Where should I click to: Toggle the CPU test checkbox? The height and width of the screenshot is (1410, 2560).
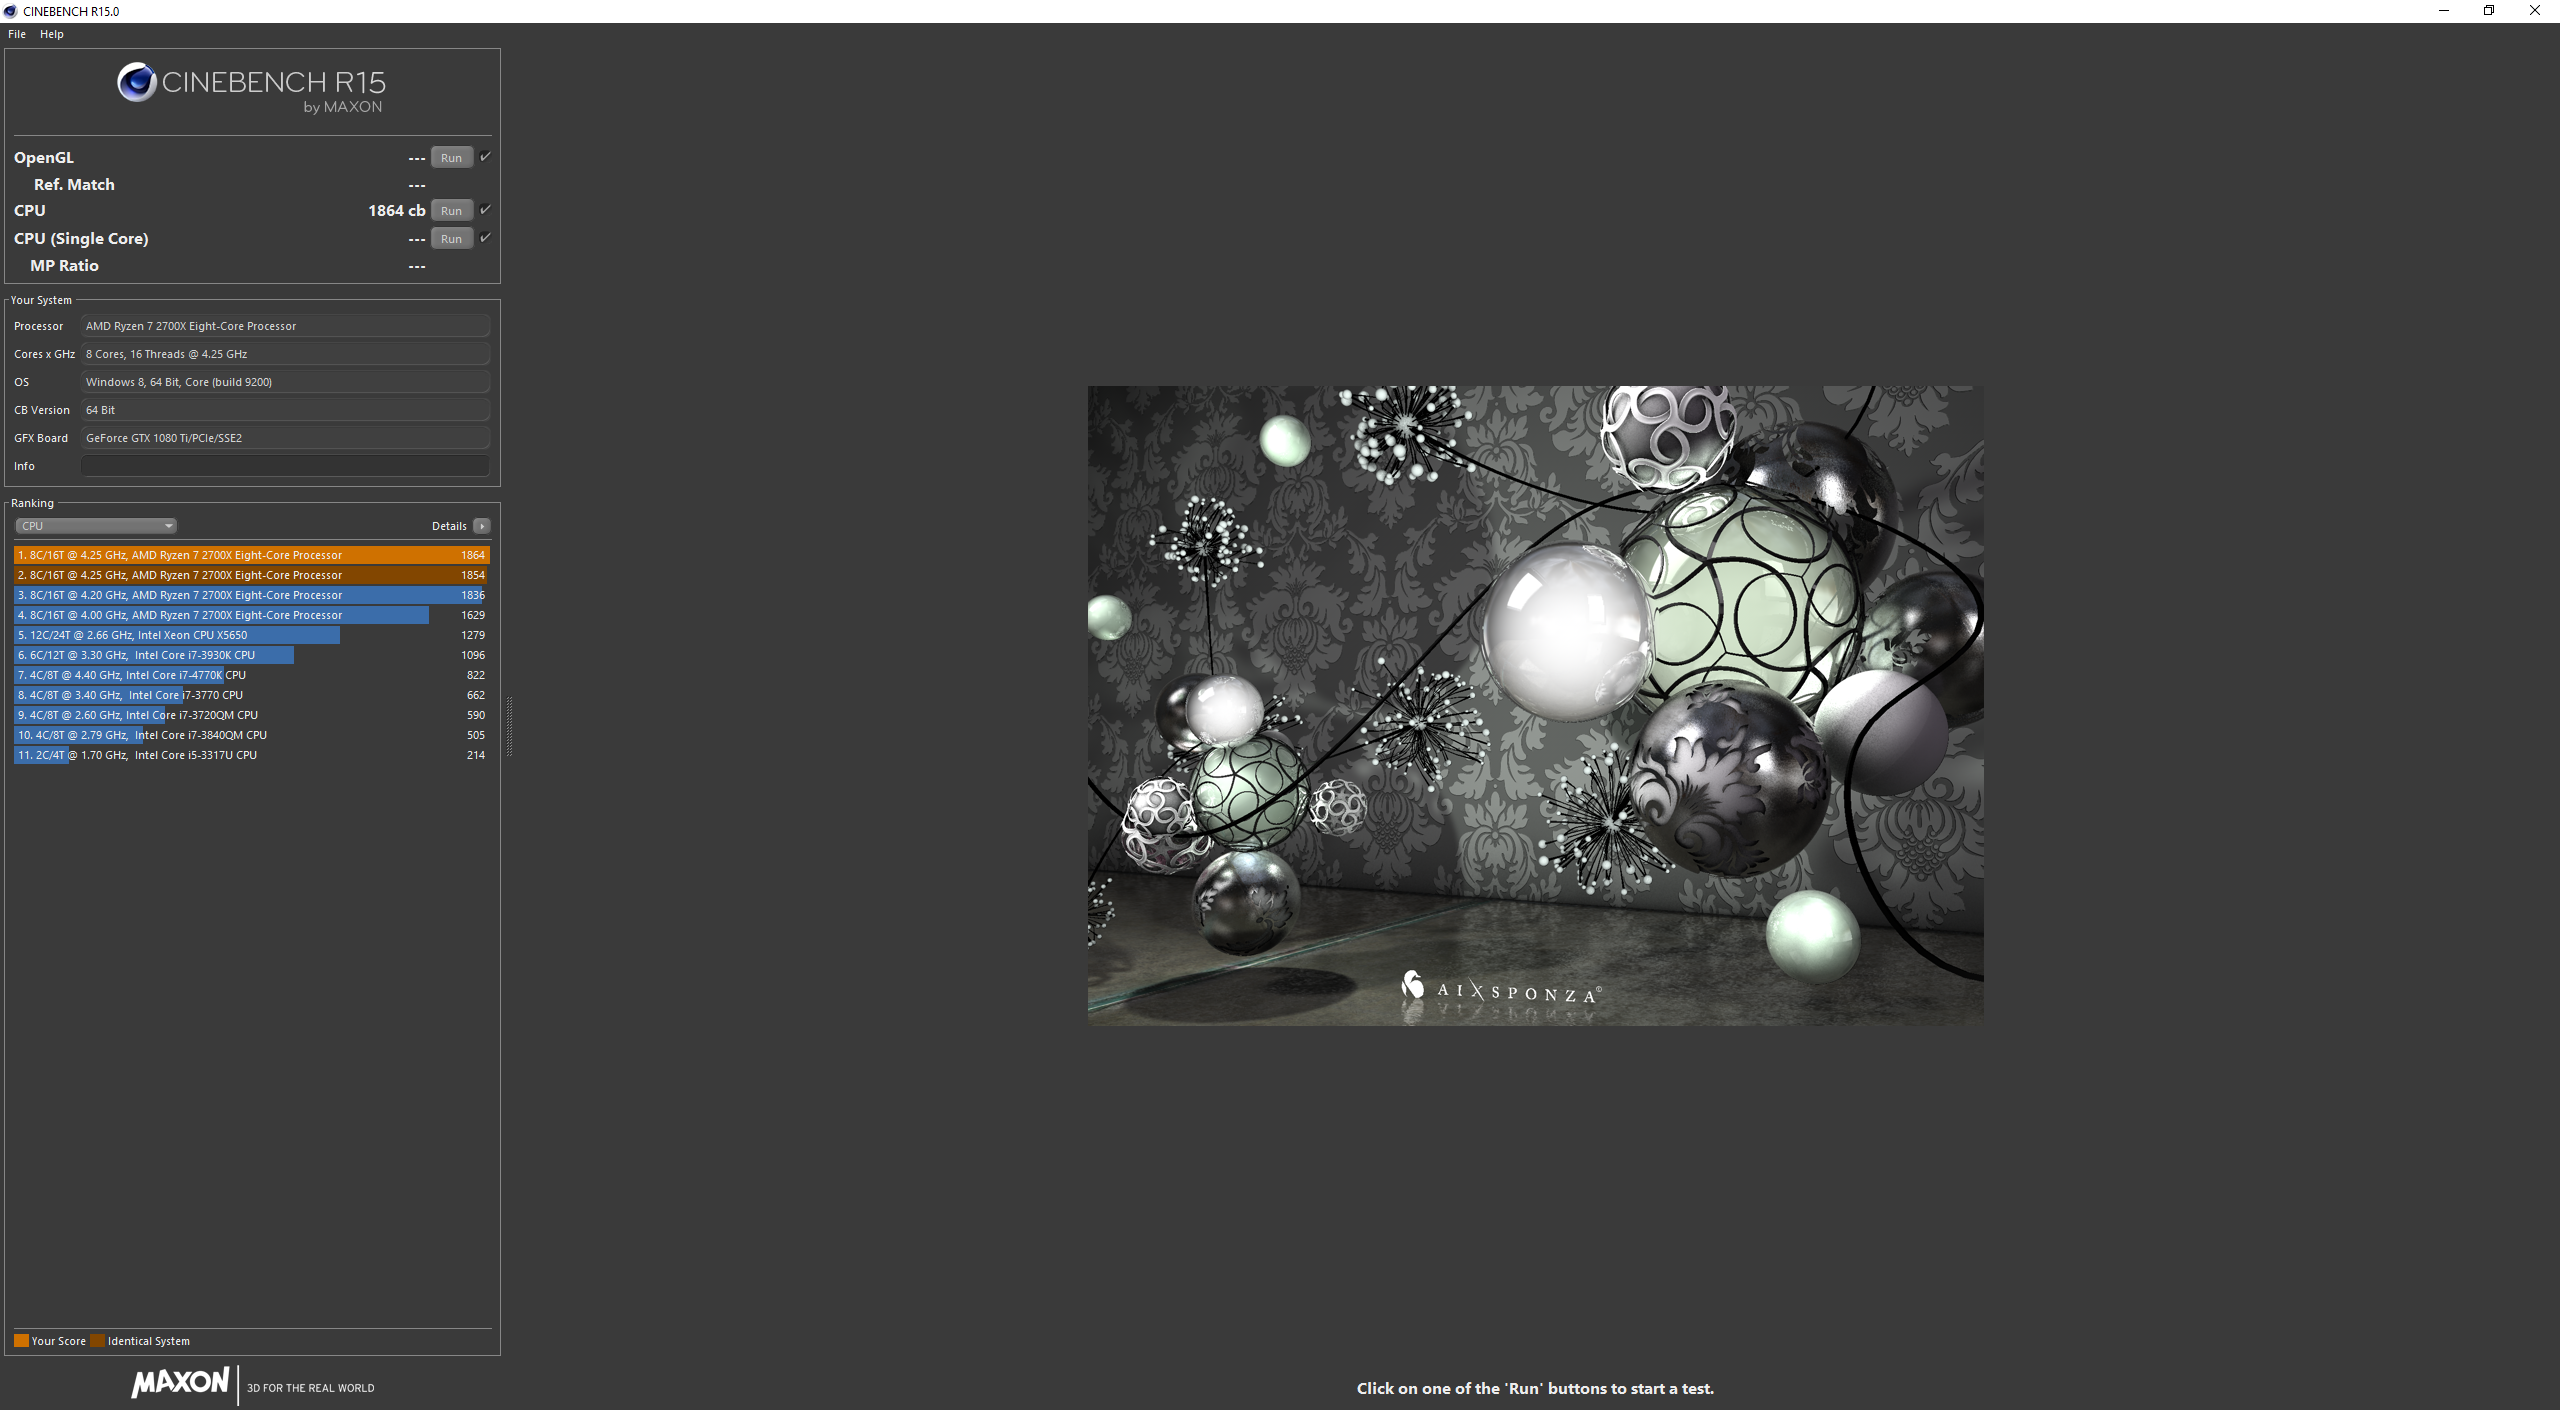tap(485, 209)
